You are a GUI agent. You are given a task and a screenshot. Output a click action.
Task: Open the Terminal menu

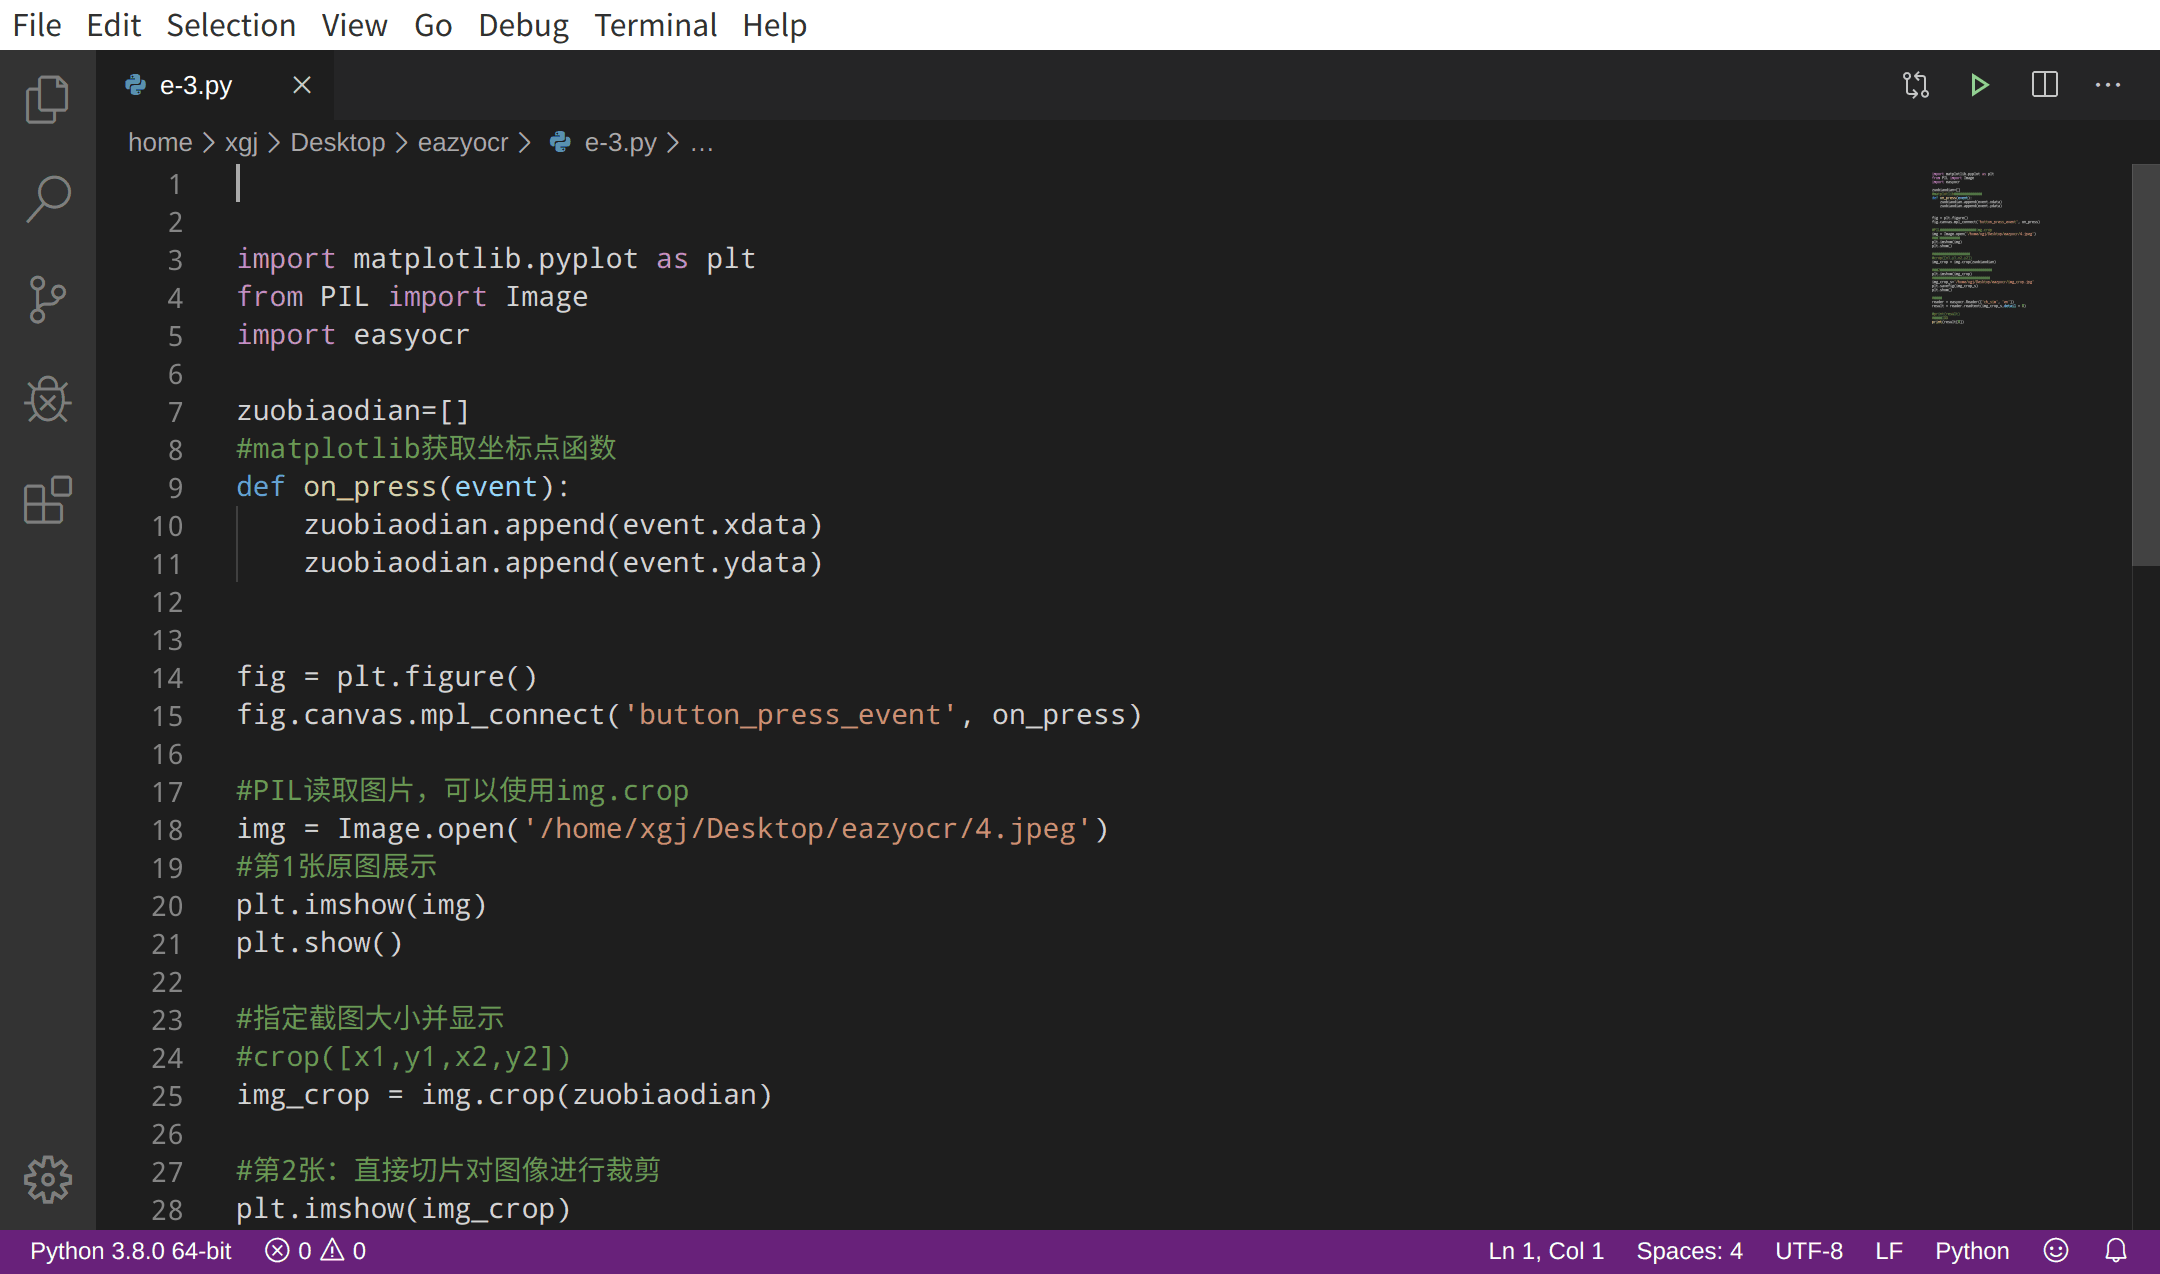(x=655, y=25)
